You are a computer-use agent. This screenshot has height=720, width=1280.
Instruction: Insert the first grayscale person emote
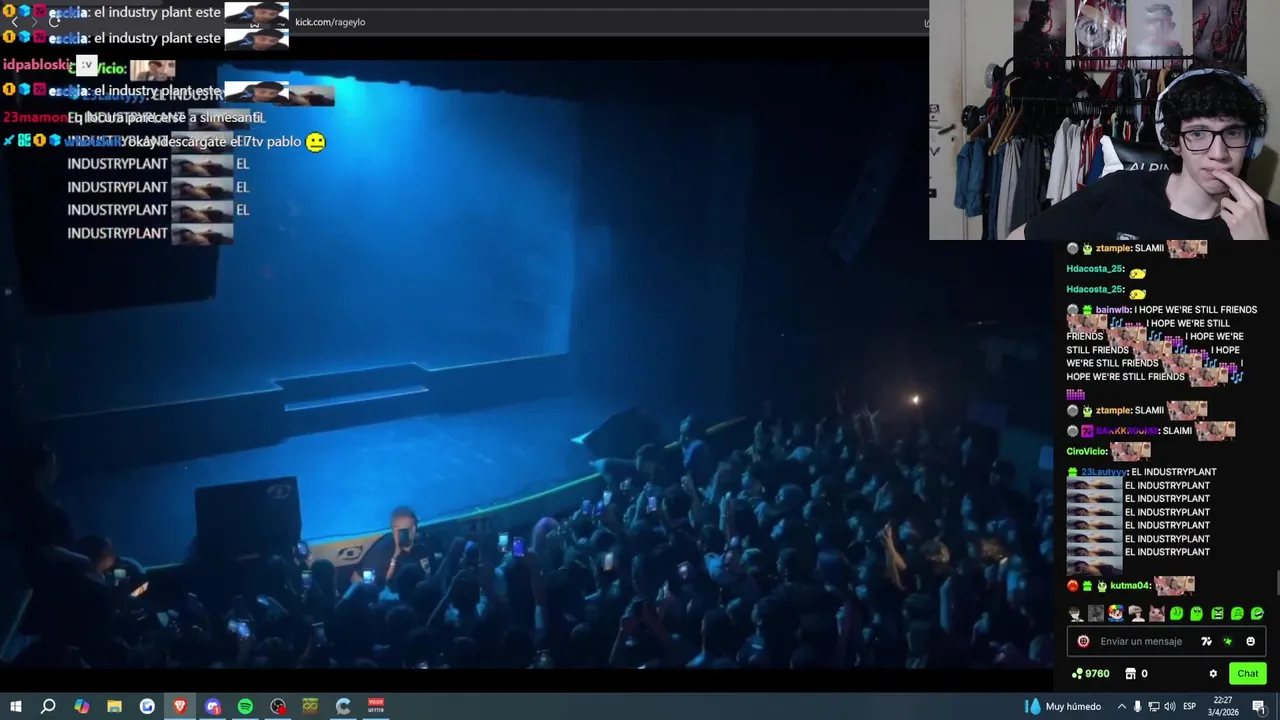1076,614
